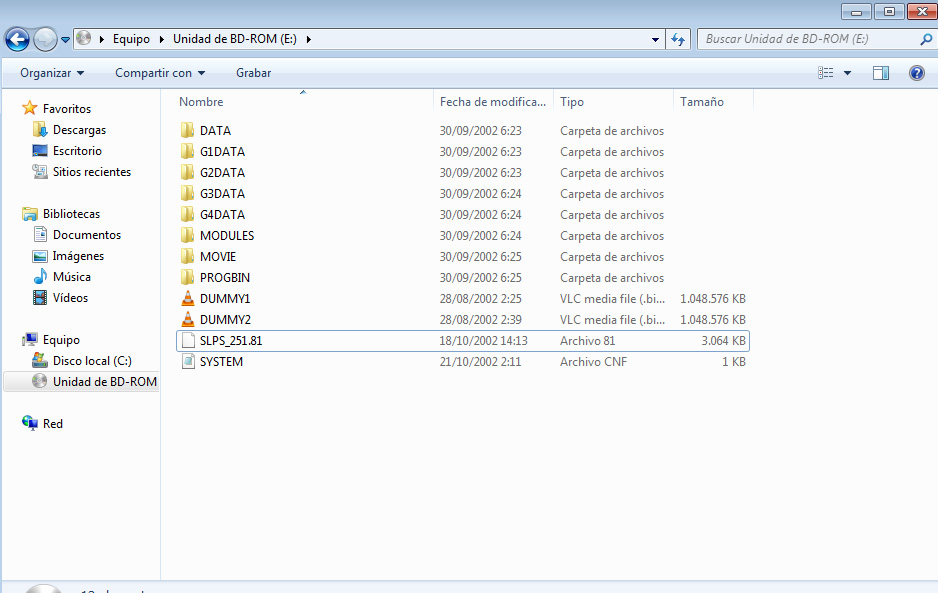The image size is (938, 593).
Task: Select the G1DATA folder icon
Action: pyautogui.click(x=188, y=151)
